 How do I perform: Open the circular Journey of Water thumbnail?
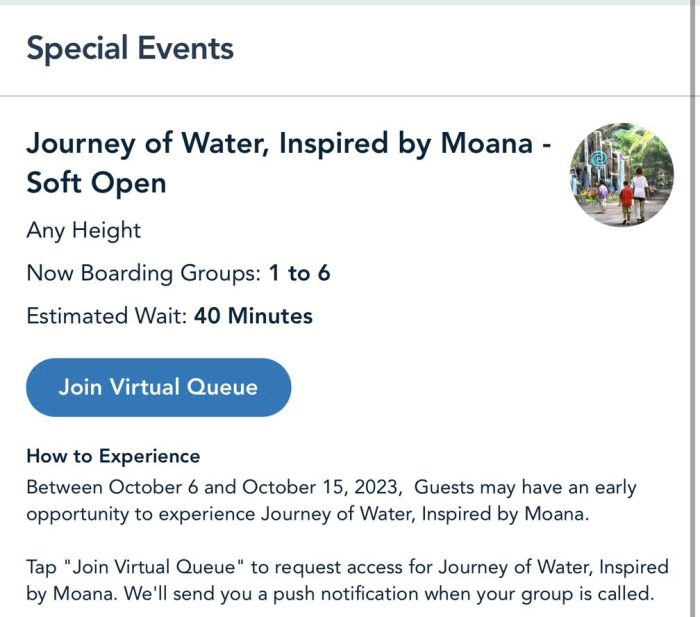[x=622, y=175]
